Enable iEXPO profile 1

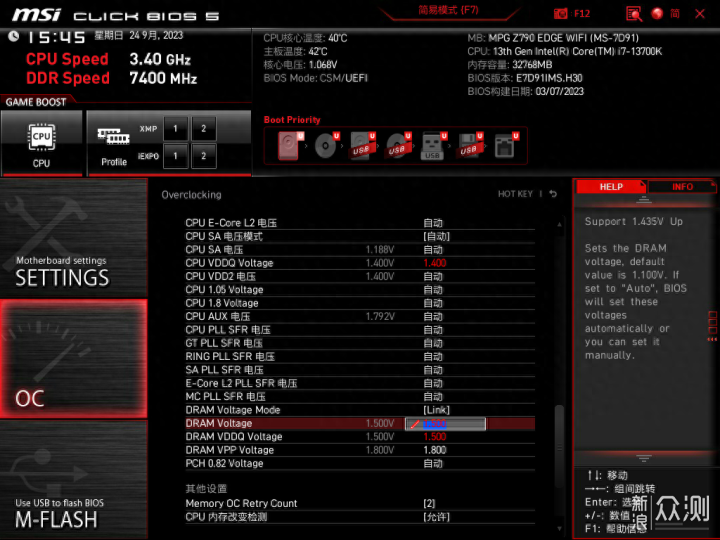tap(175, 156)
